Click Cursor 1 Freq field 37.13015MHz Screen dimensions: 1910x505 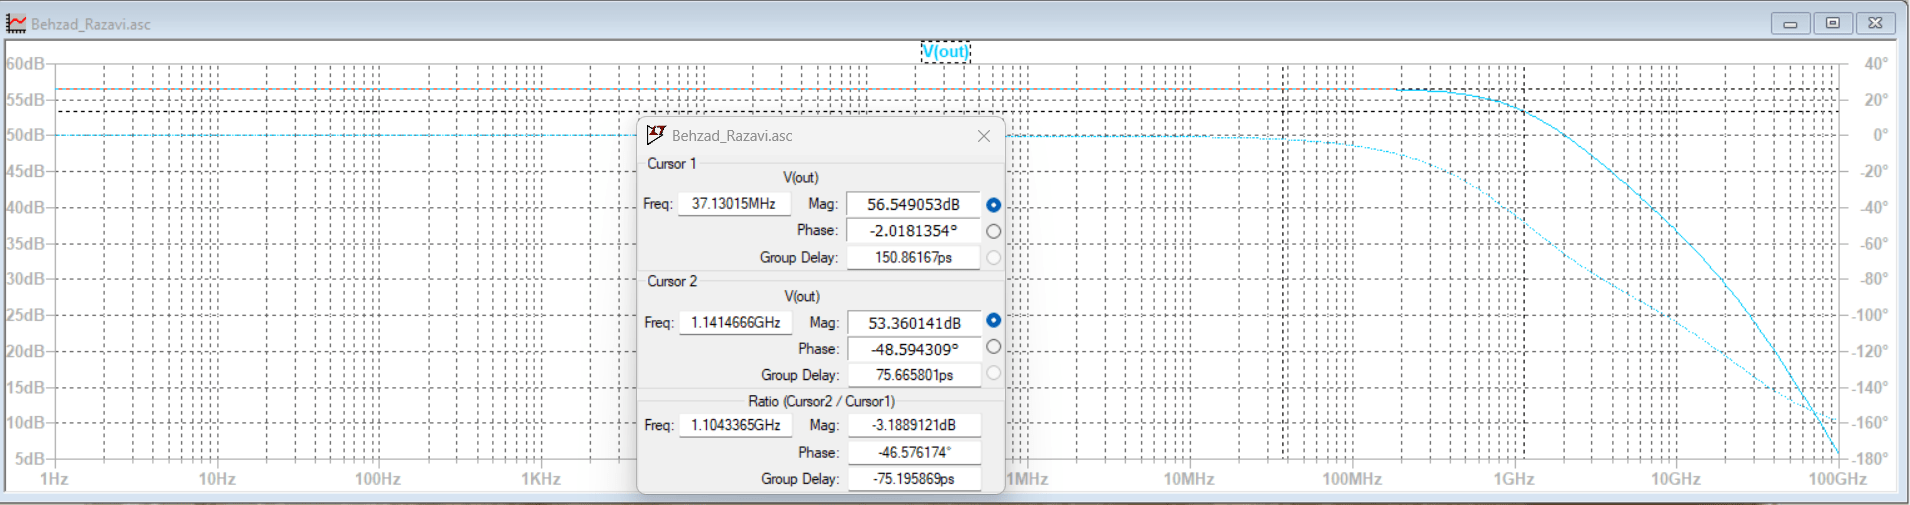(734, 204)
